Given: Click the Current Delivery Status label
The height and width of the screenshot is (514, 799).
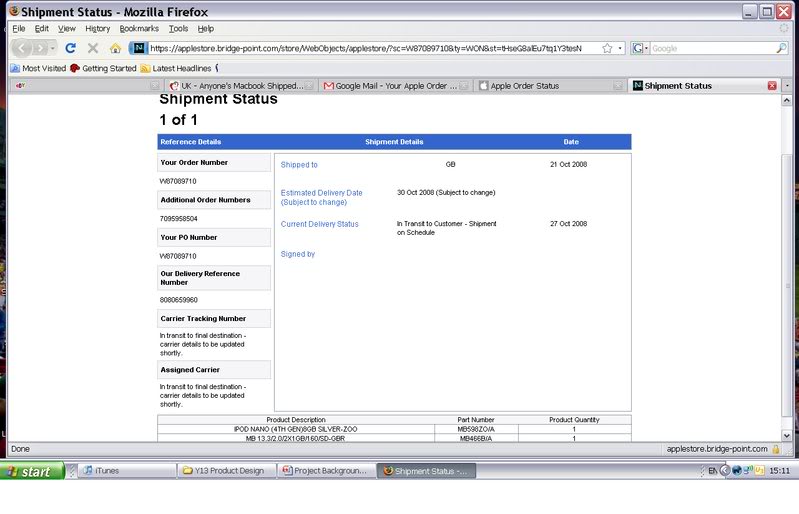Looking at the screenshot, I should 319,224.
